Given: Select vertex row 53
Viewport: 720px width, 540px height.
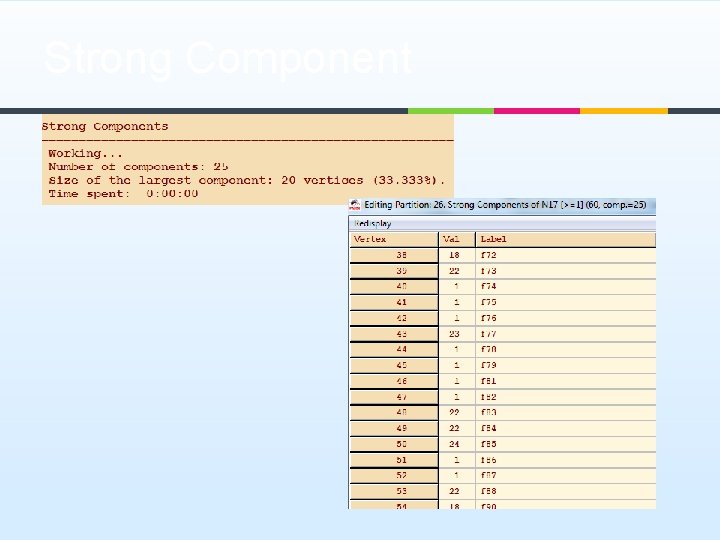Looking at the screenshot, I should pos(394,491).
